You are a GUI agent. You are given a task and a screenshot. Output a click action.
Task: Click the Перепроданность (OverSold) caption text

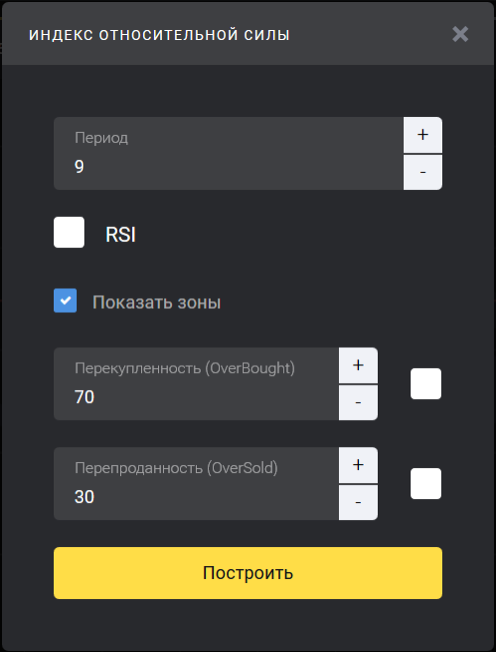(x=176, y=468)
